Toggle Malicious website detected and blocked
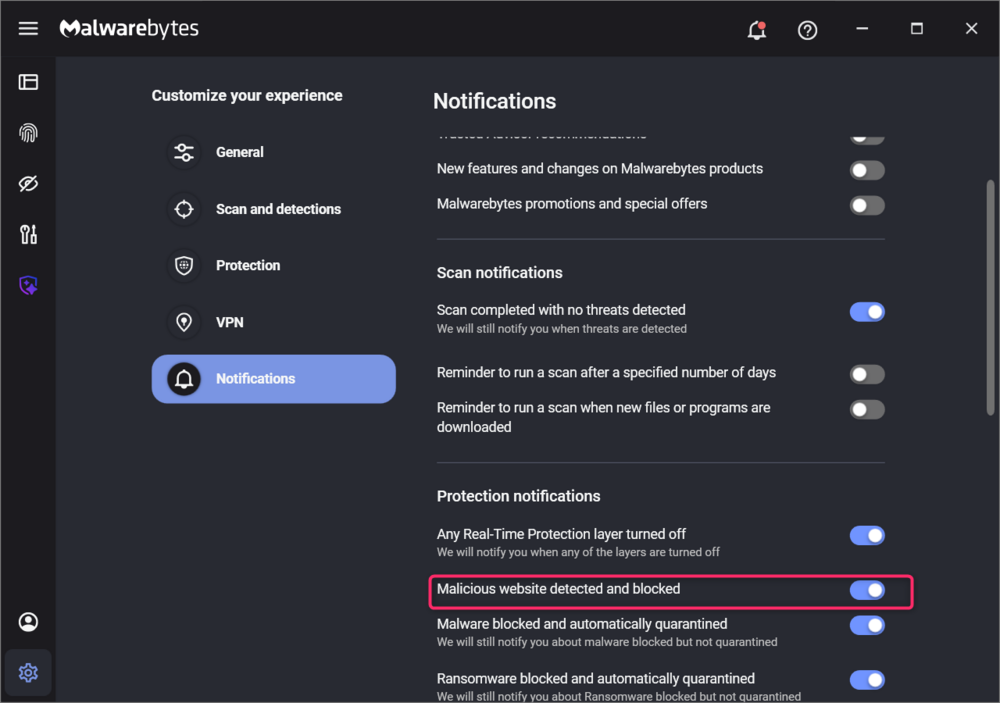1000x703 pixels. click(867, 590)
